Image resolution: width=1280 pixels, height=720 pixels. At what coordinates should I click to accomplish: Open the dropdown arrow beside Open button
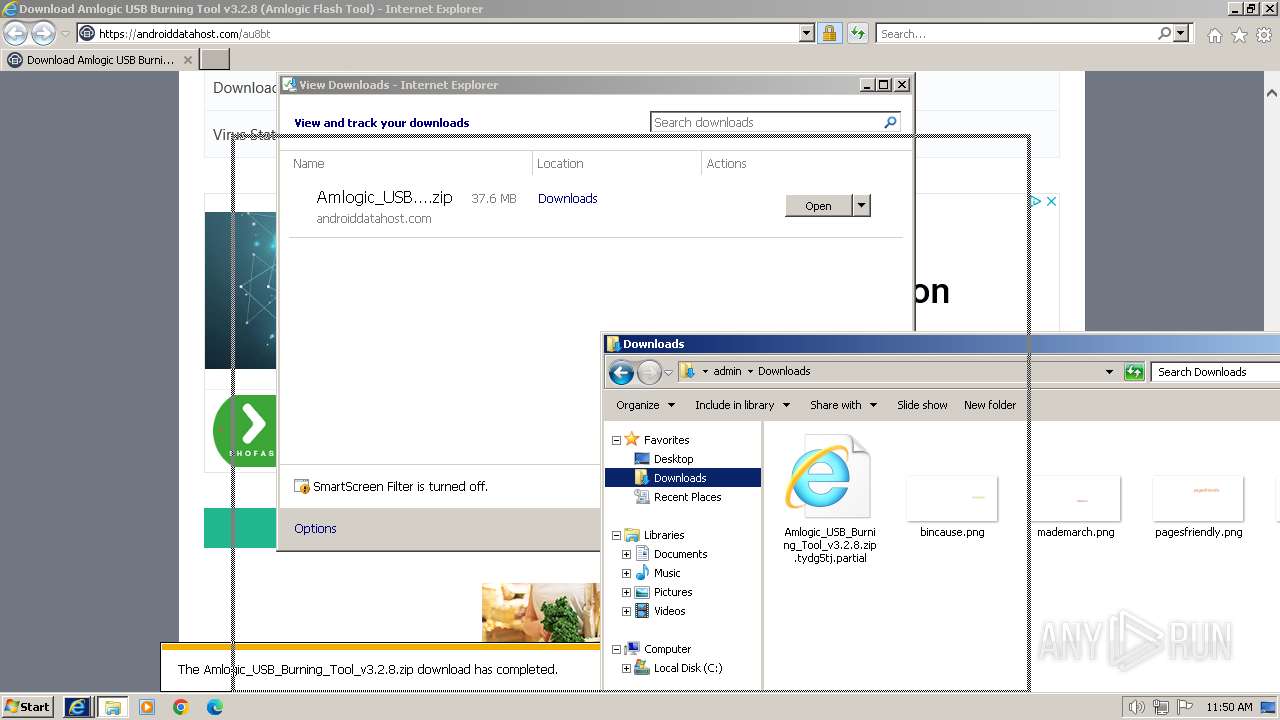tap(861, 205)
